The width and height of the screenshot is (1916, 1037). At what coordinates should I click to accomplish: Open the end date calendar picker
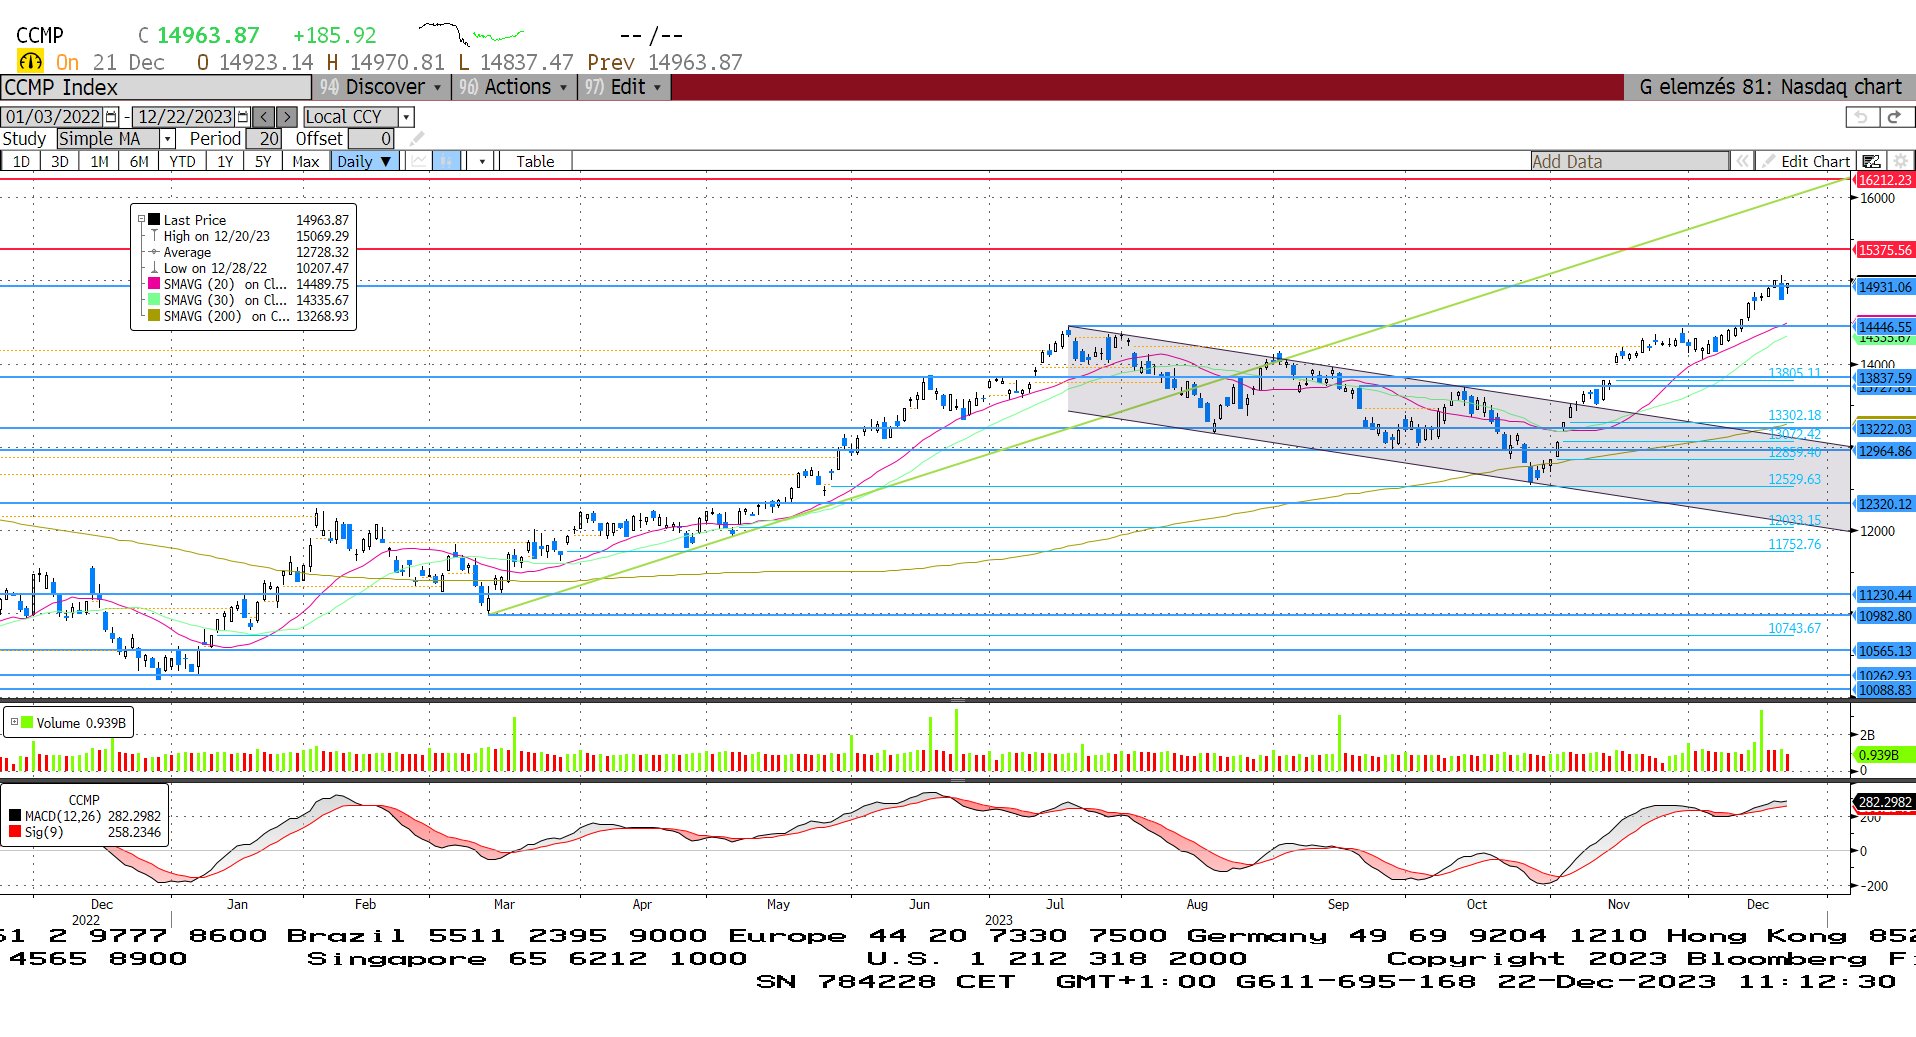(242, 117)
